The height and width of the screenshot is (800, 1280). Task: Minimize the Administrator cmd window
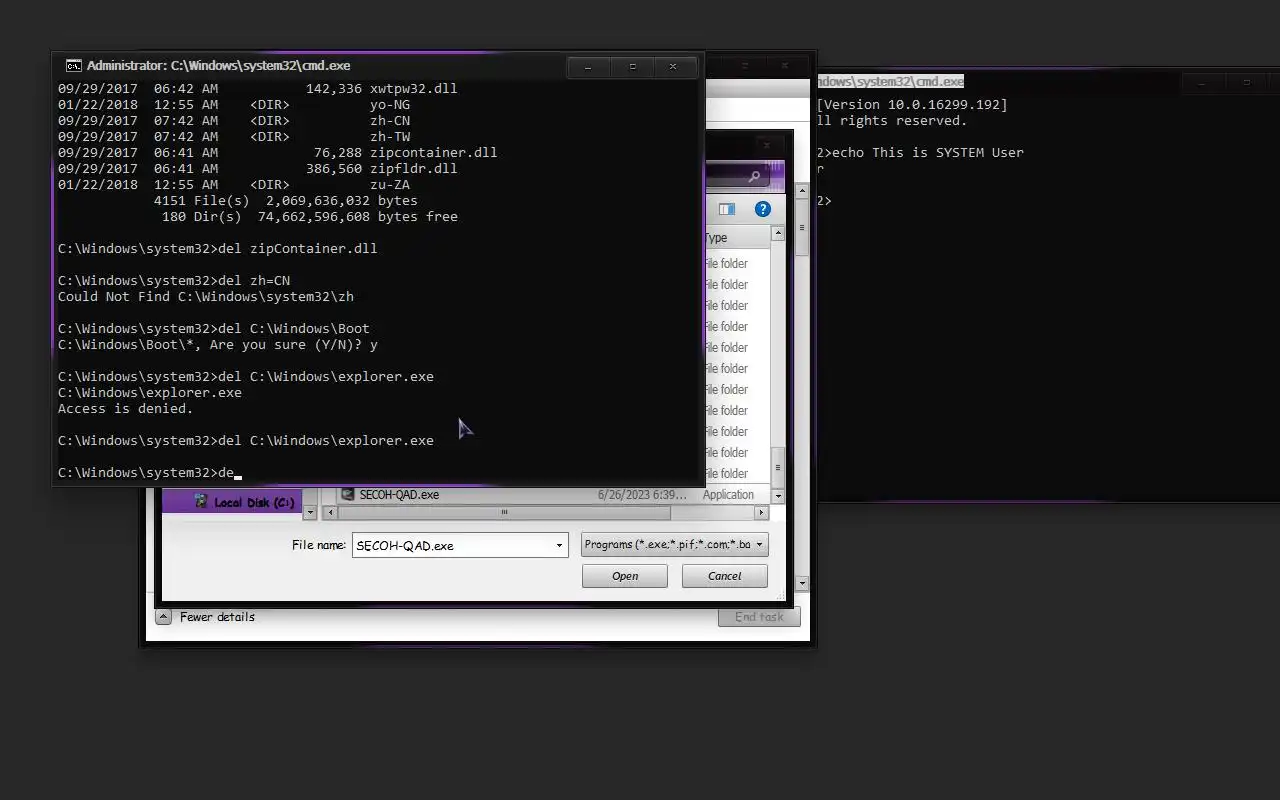pyautogui.click(x=588, y=67)
